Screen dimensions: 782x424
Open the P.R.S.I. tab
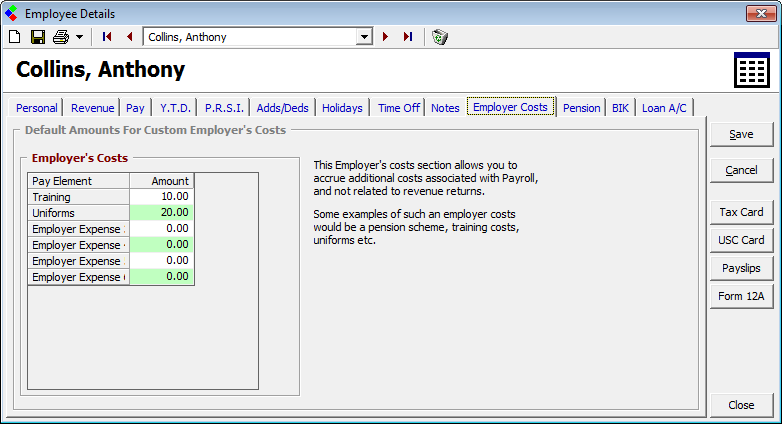point(224,108)
